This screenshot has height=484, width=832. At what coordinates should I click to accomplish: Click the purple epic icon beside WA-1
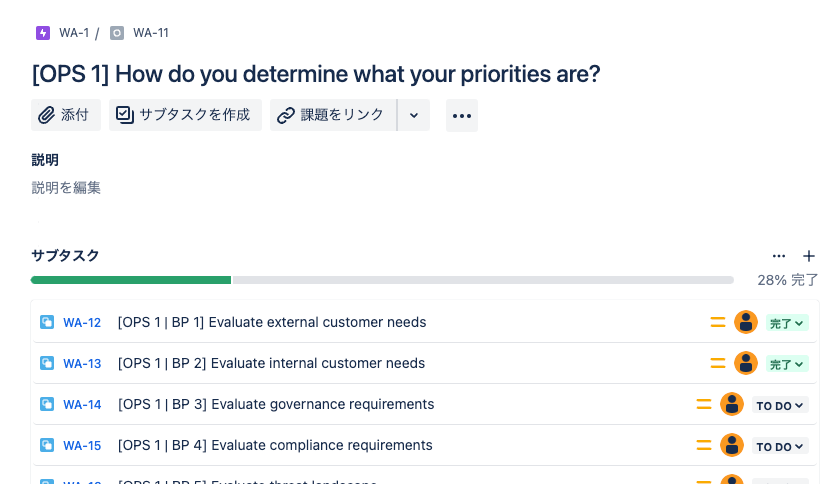(43, 33)
